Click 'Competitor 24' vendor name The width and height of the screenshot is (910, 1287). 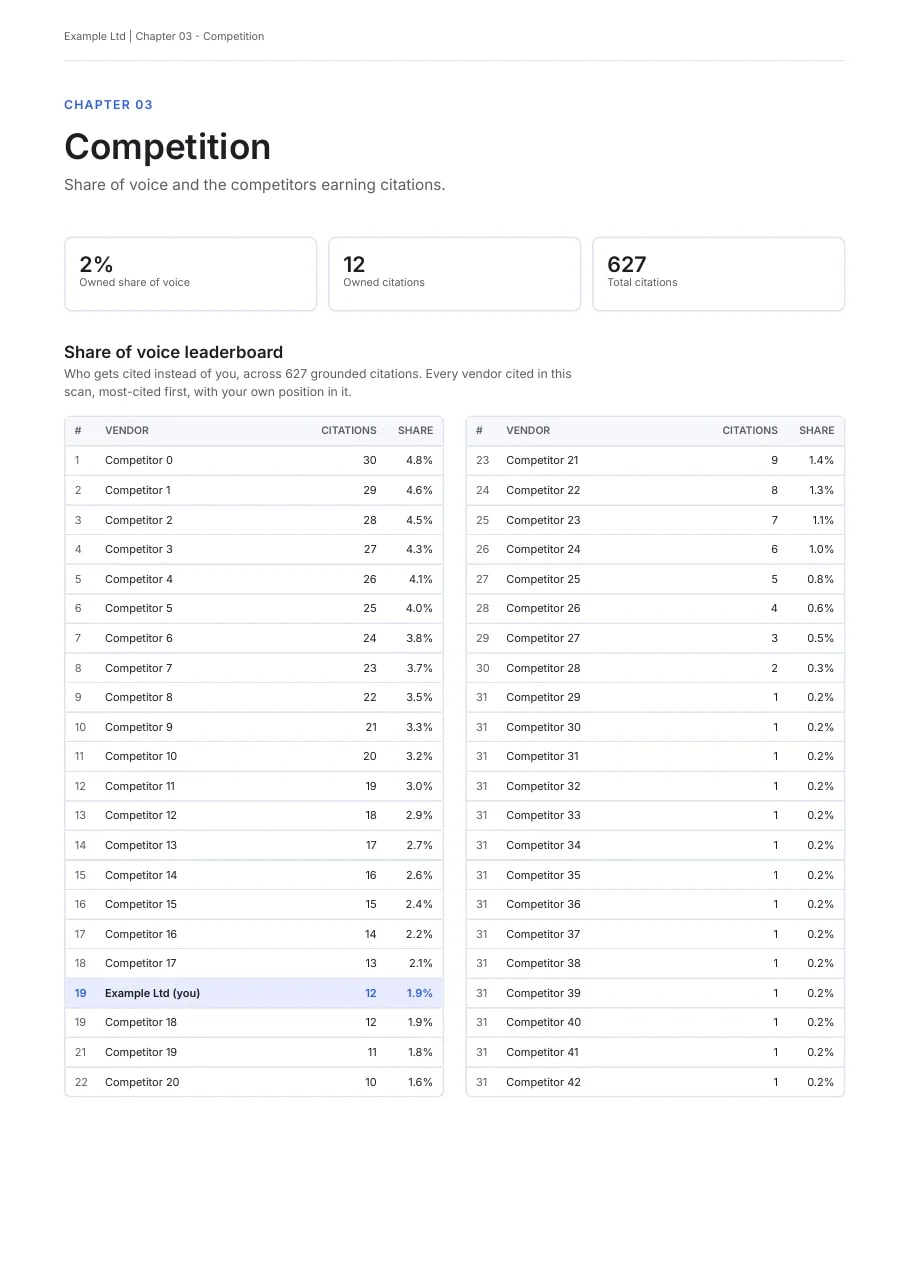[543, 549]
